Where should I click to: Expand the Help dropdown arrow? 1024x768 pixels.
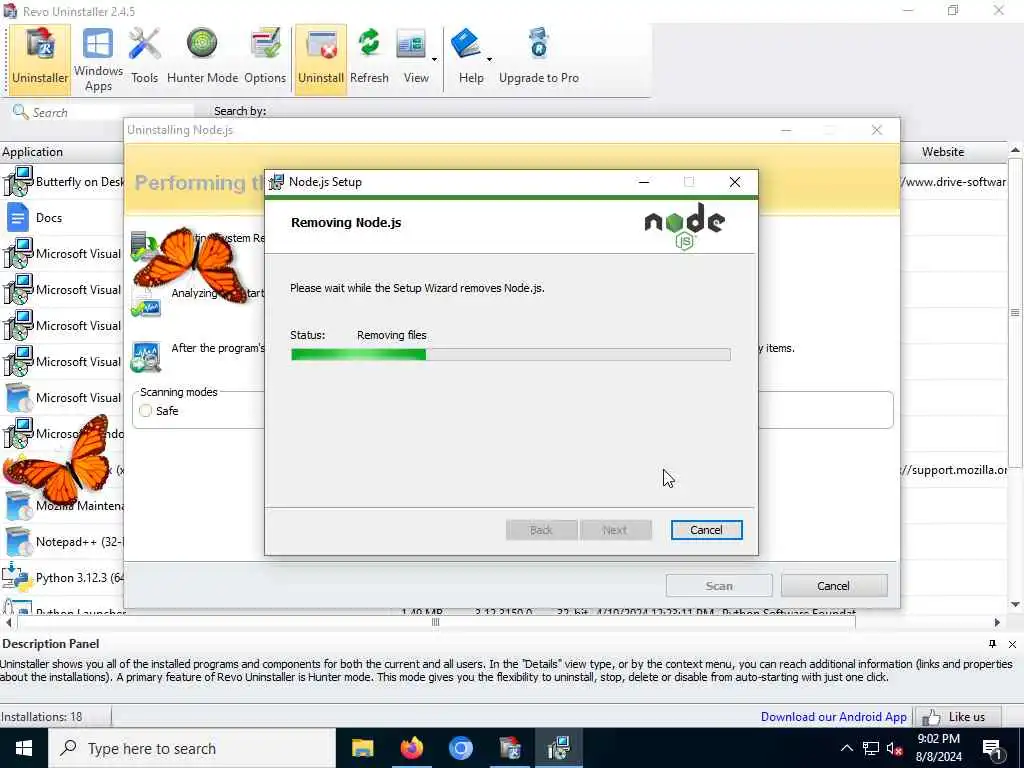(x=489, y=59)
